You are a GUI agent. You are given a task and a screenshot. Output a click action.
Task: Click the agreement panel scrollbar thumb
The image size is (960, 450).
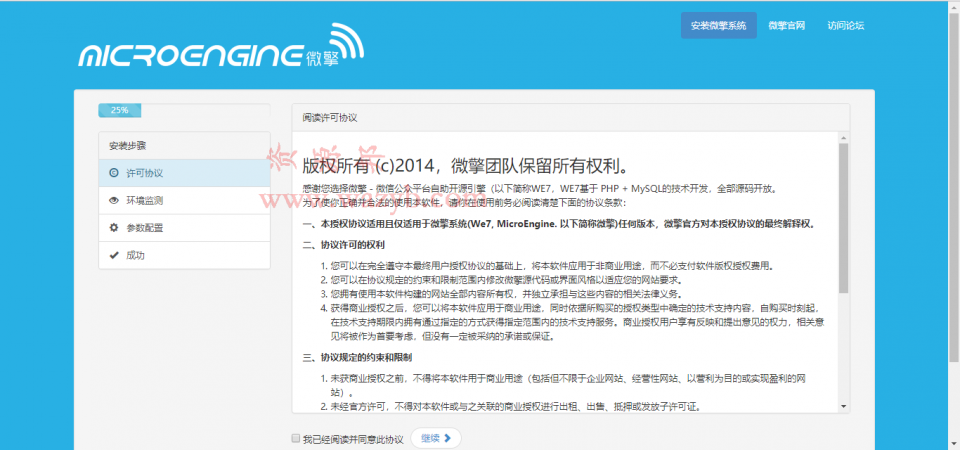pos(843,217)
